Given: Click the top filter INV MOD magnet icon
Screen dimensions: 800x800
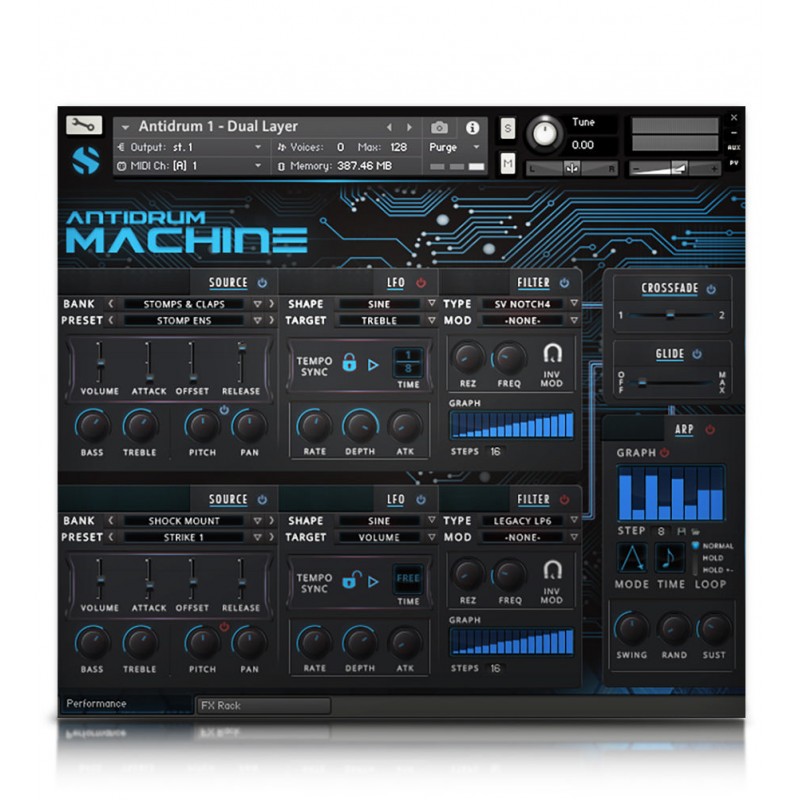Looking at the screenshot, I should tap(552, 353).
